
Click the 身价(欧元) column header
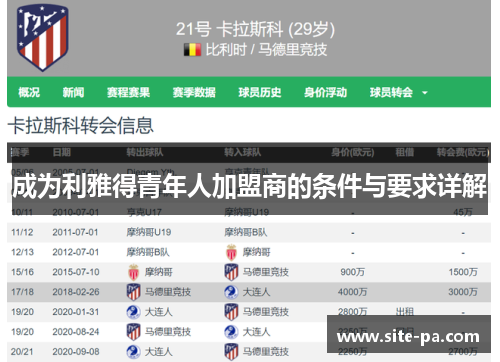pos(353,152)
